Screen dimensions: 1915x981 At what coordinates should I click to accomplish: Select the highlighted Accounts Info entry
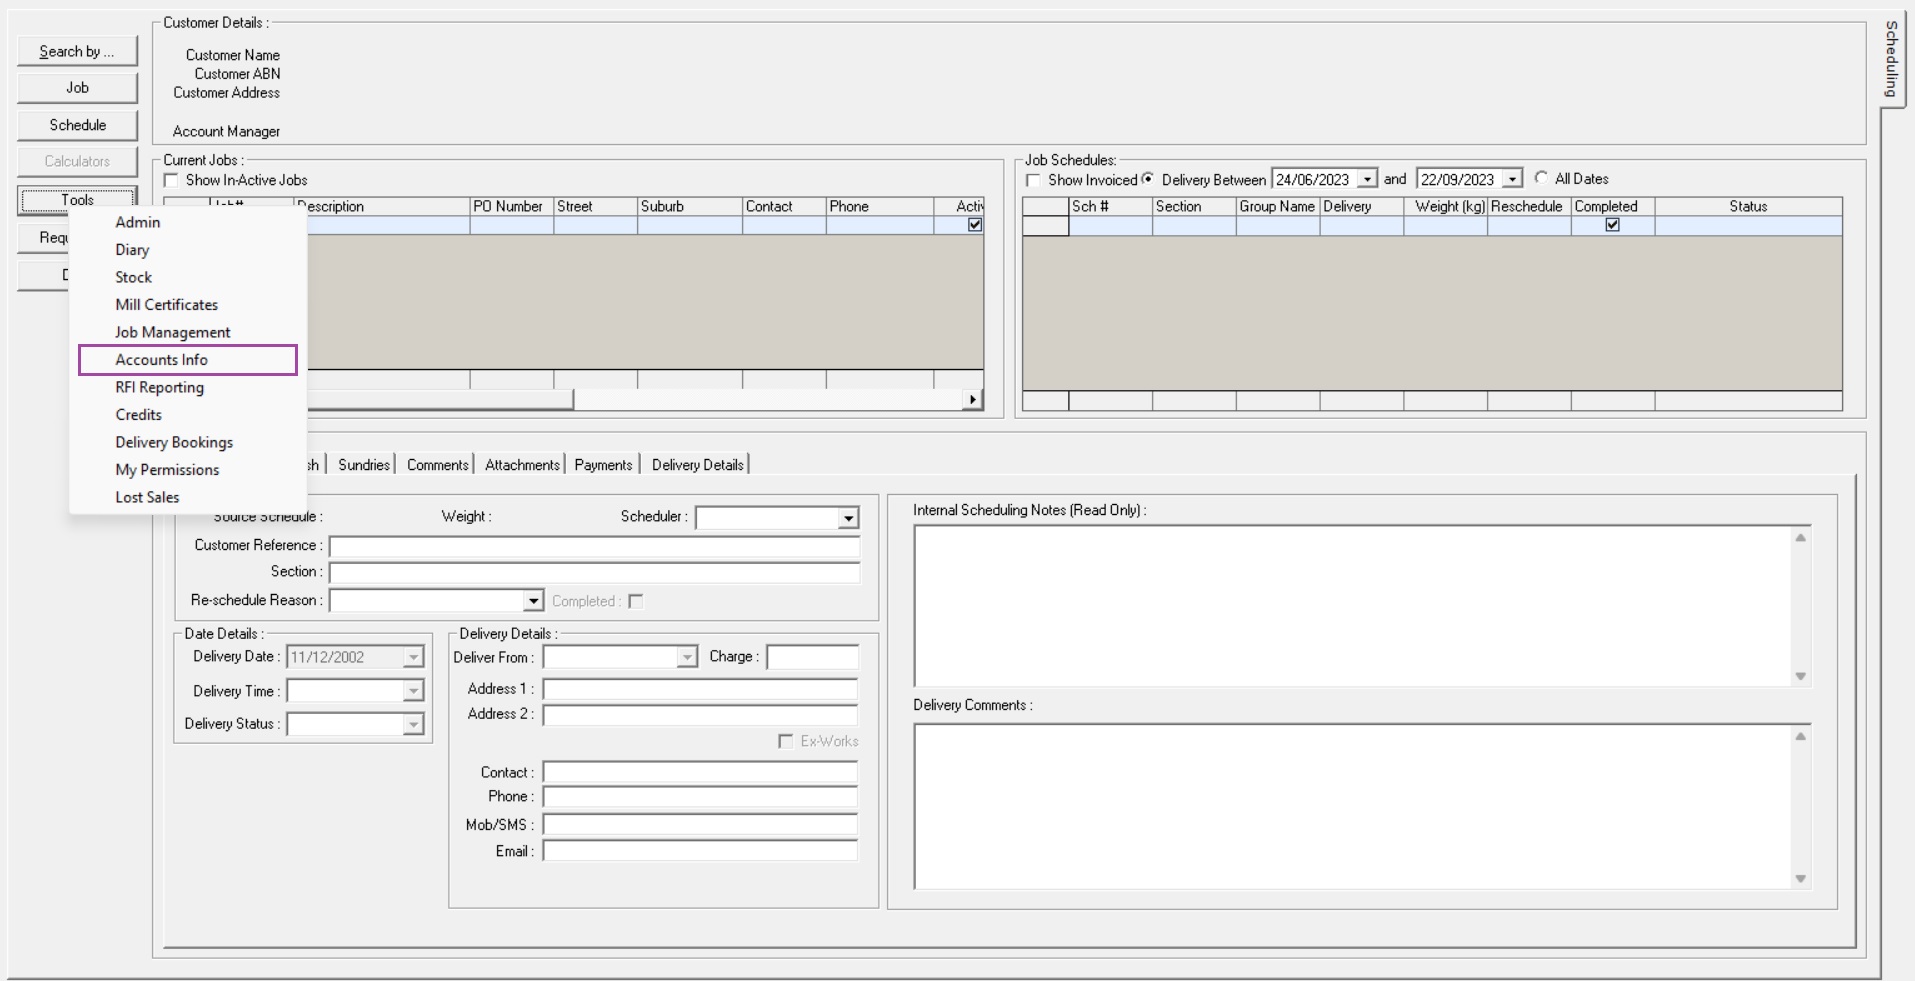162,359
